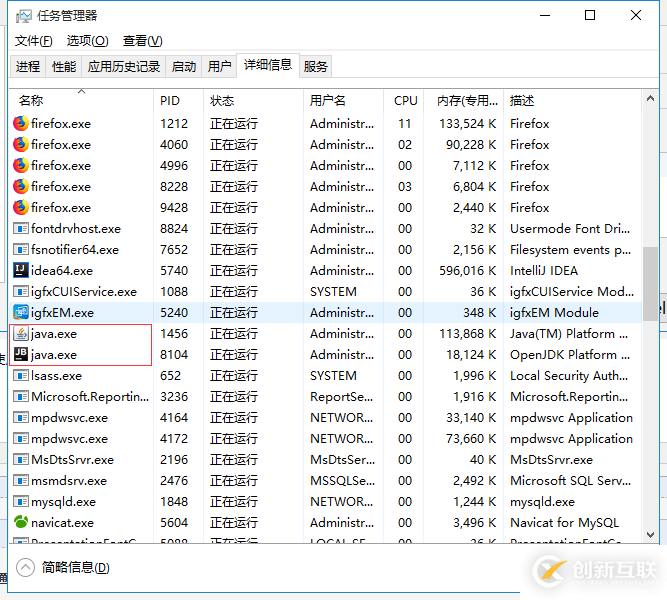Click the Firefox icon for PID 8228
667x600 pixels.
click(20, 186)
